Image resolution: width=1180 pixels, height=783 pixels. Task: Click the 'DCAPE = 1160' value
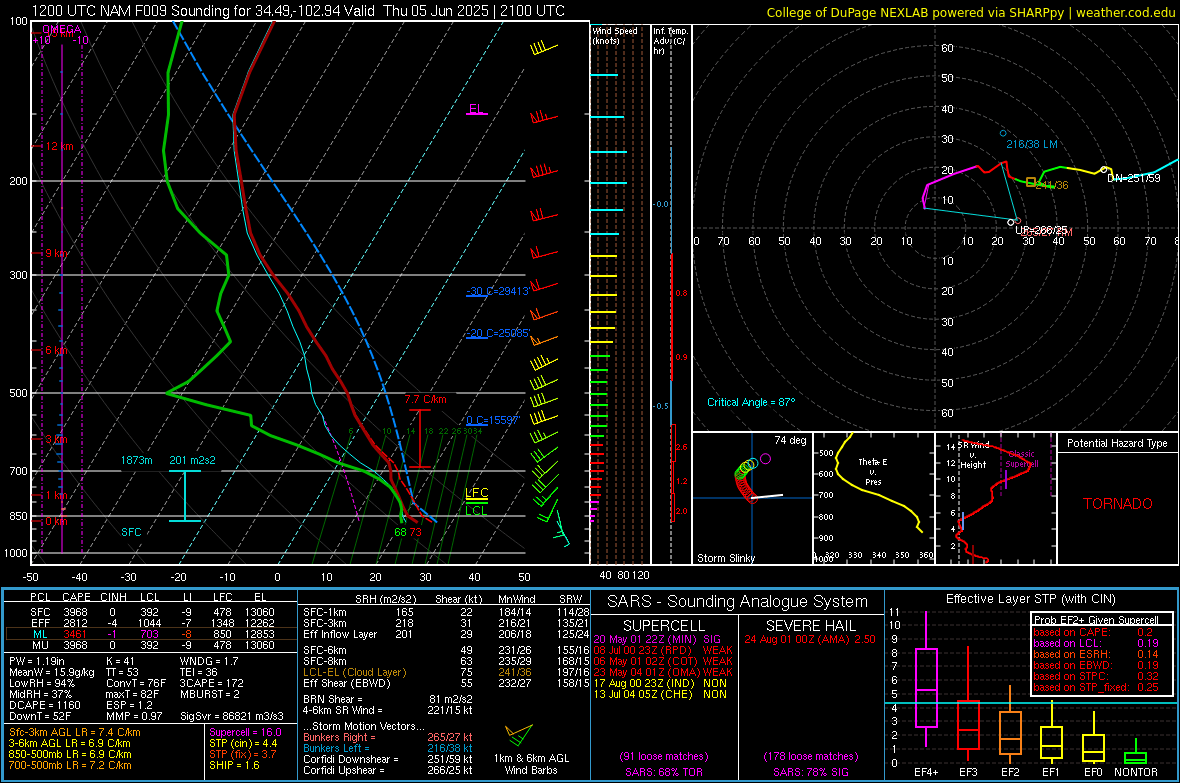click(44, 705)
